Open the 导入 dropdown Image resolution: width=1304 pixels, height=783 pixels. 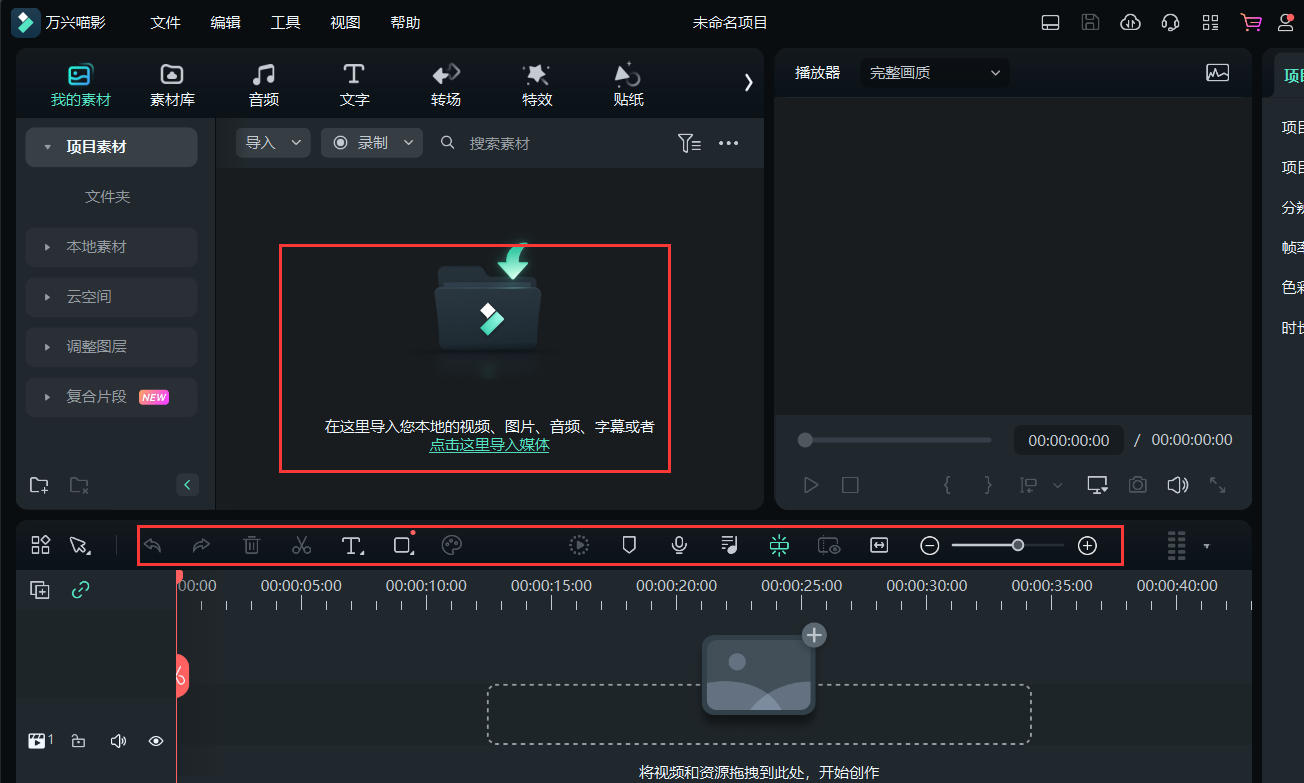272,143
